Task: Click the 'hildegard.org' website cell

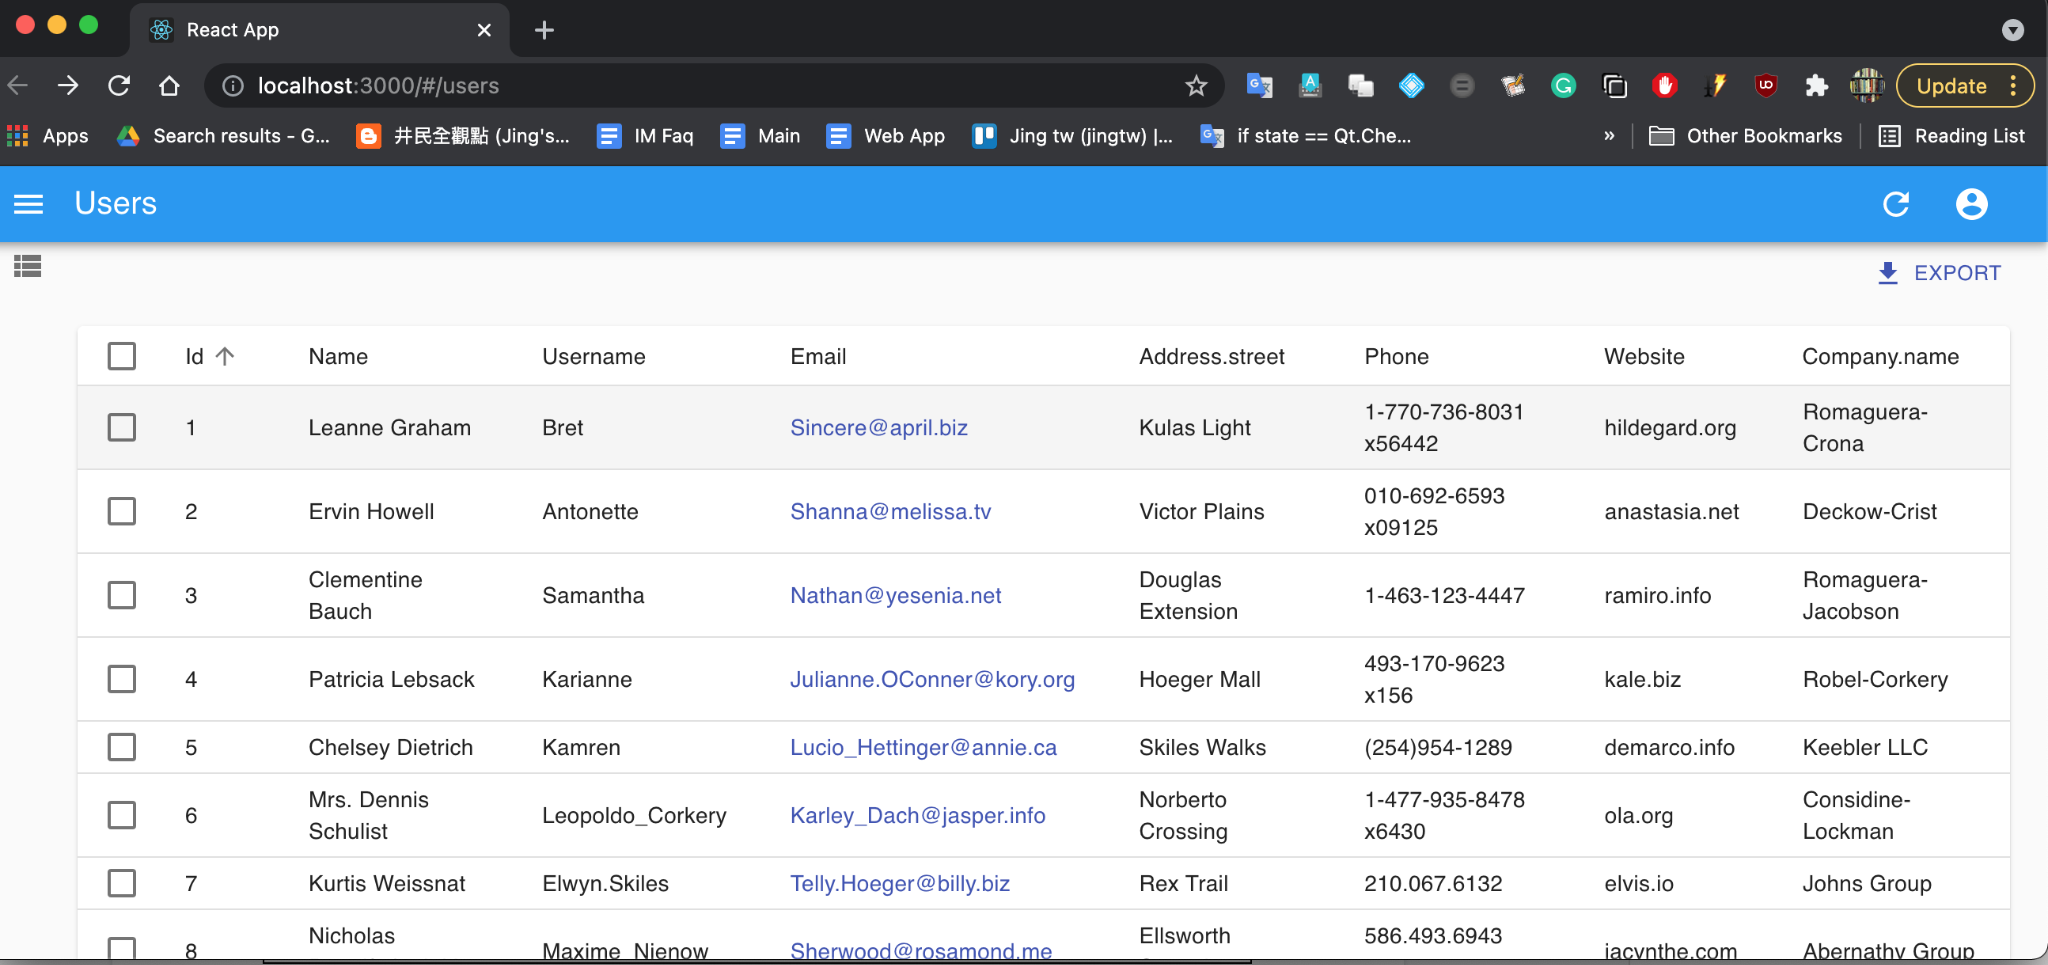Action: [1670, 428]
